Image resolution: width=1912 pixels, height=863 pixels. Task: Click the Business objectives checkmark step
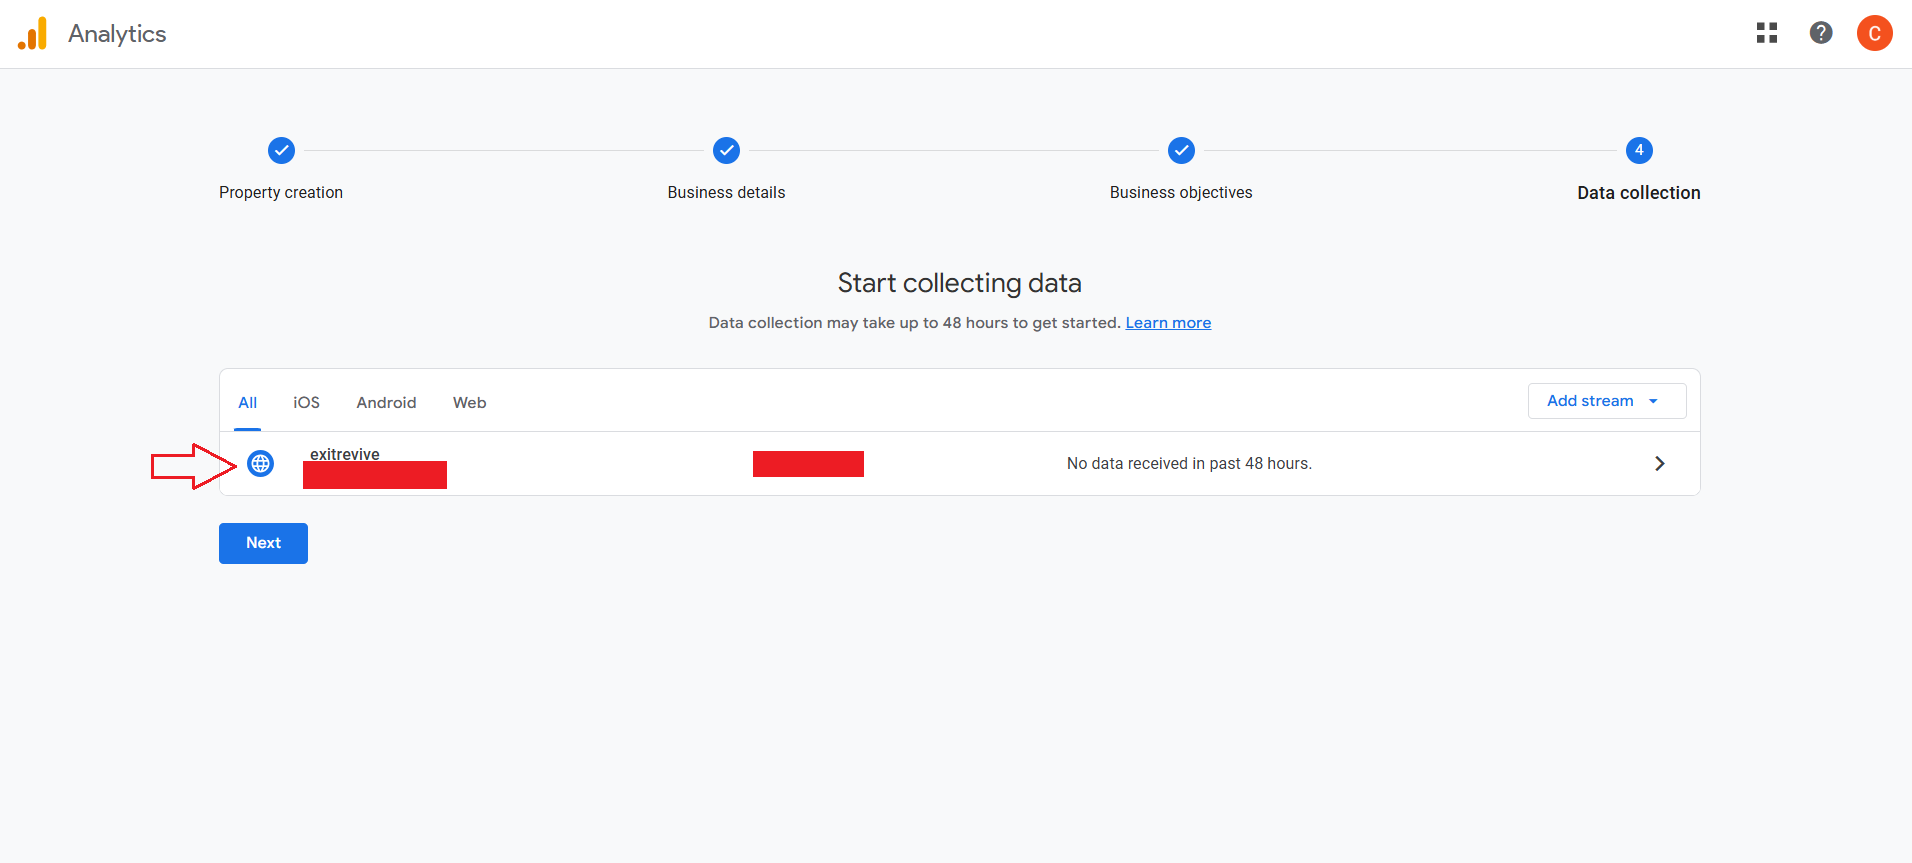tap(1181, 151)
